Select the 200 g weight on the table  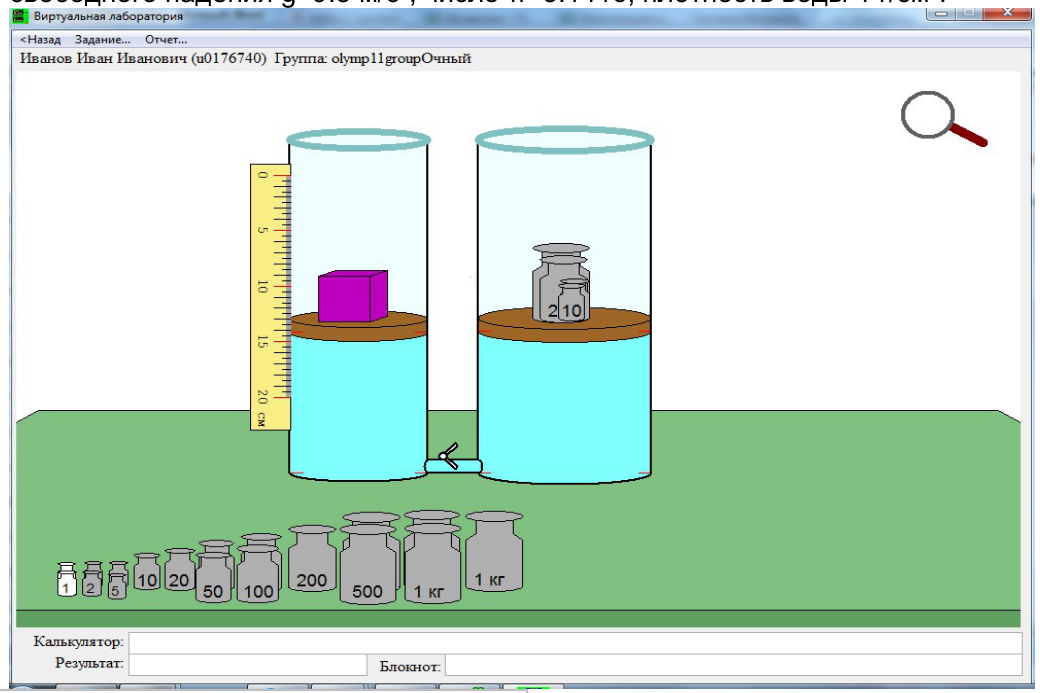pyautogui.click(x=312, y=558)
